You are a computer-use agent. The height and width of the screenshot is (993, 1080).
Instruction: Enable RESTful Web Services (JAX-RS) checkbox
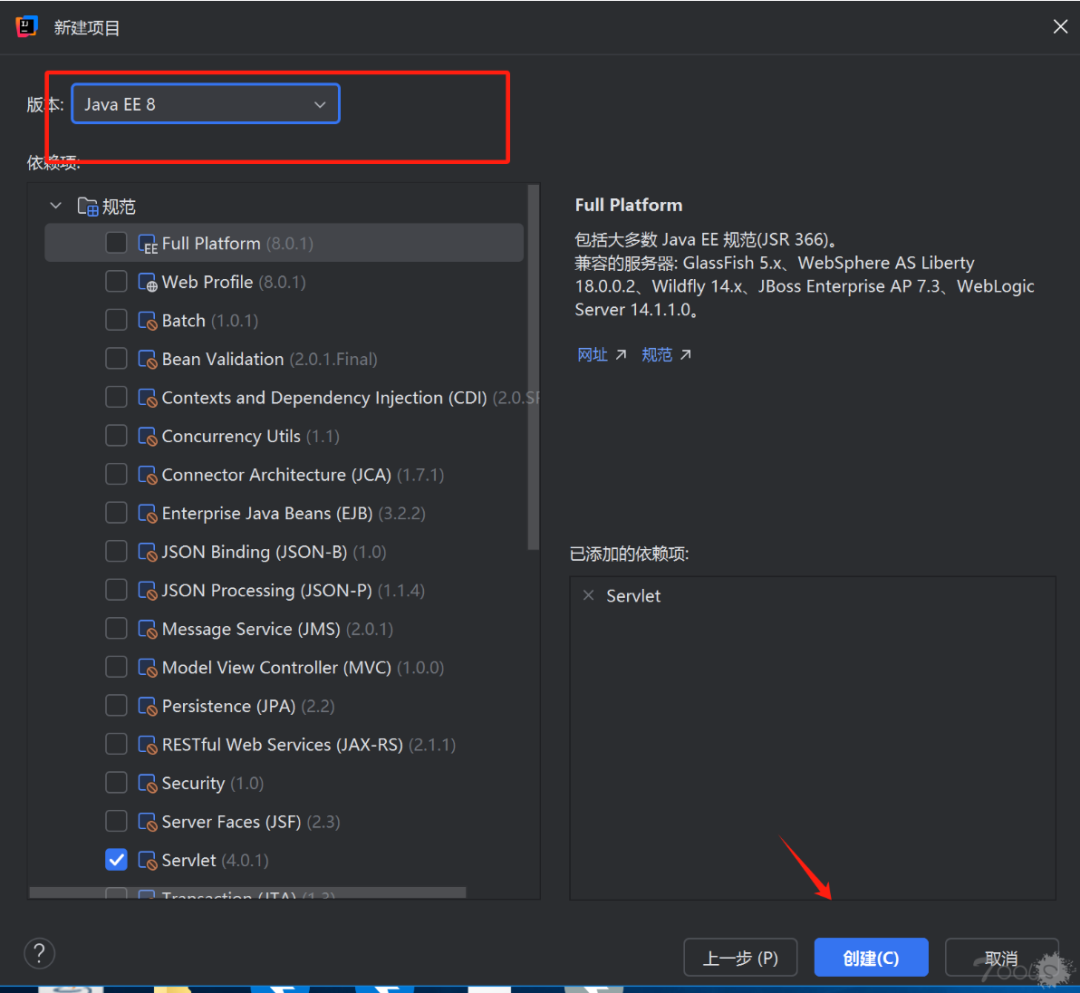coord(116,744)
